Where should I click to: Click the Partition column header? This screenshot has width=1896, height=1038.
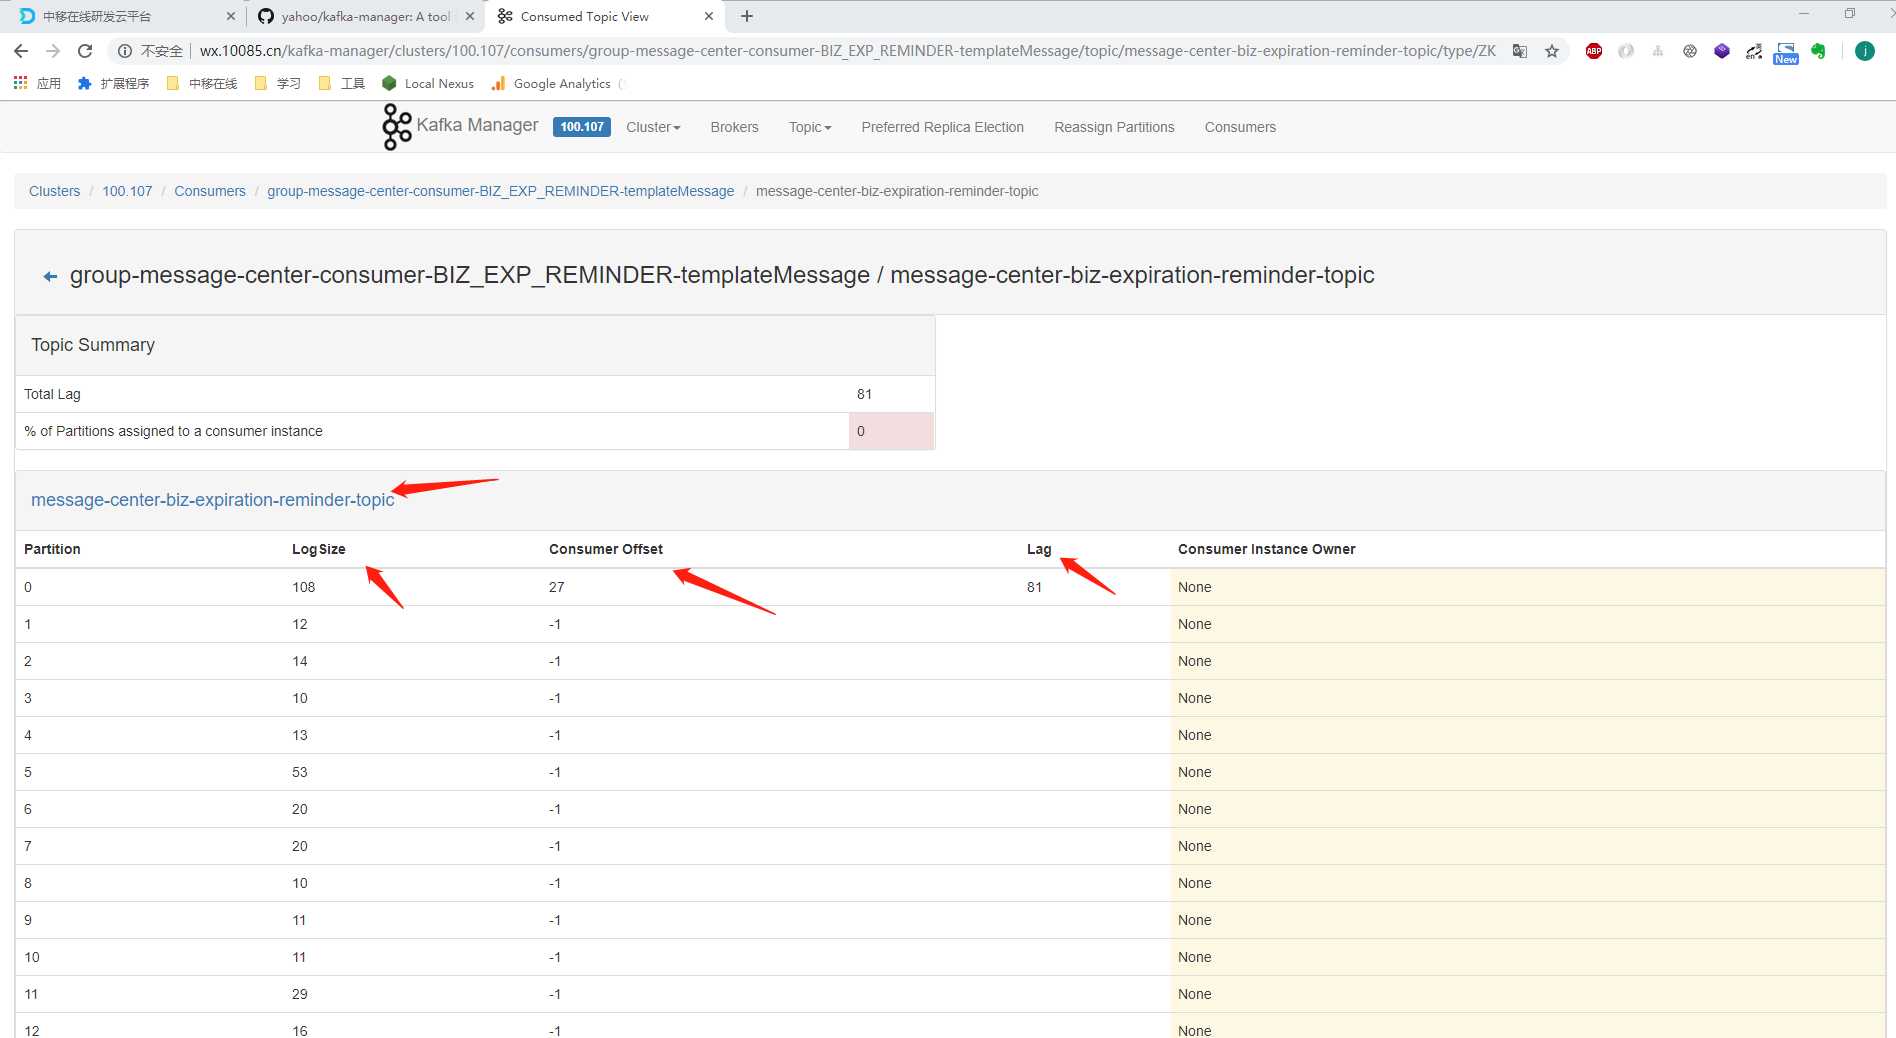[x=52, y=549]
